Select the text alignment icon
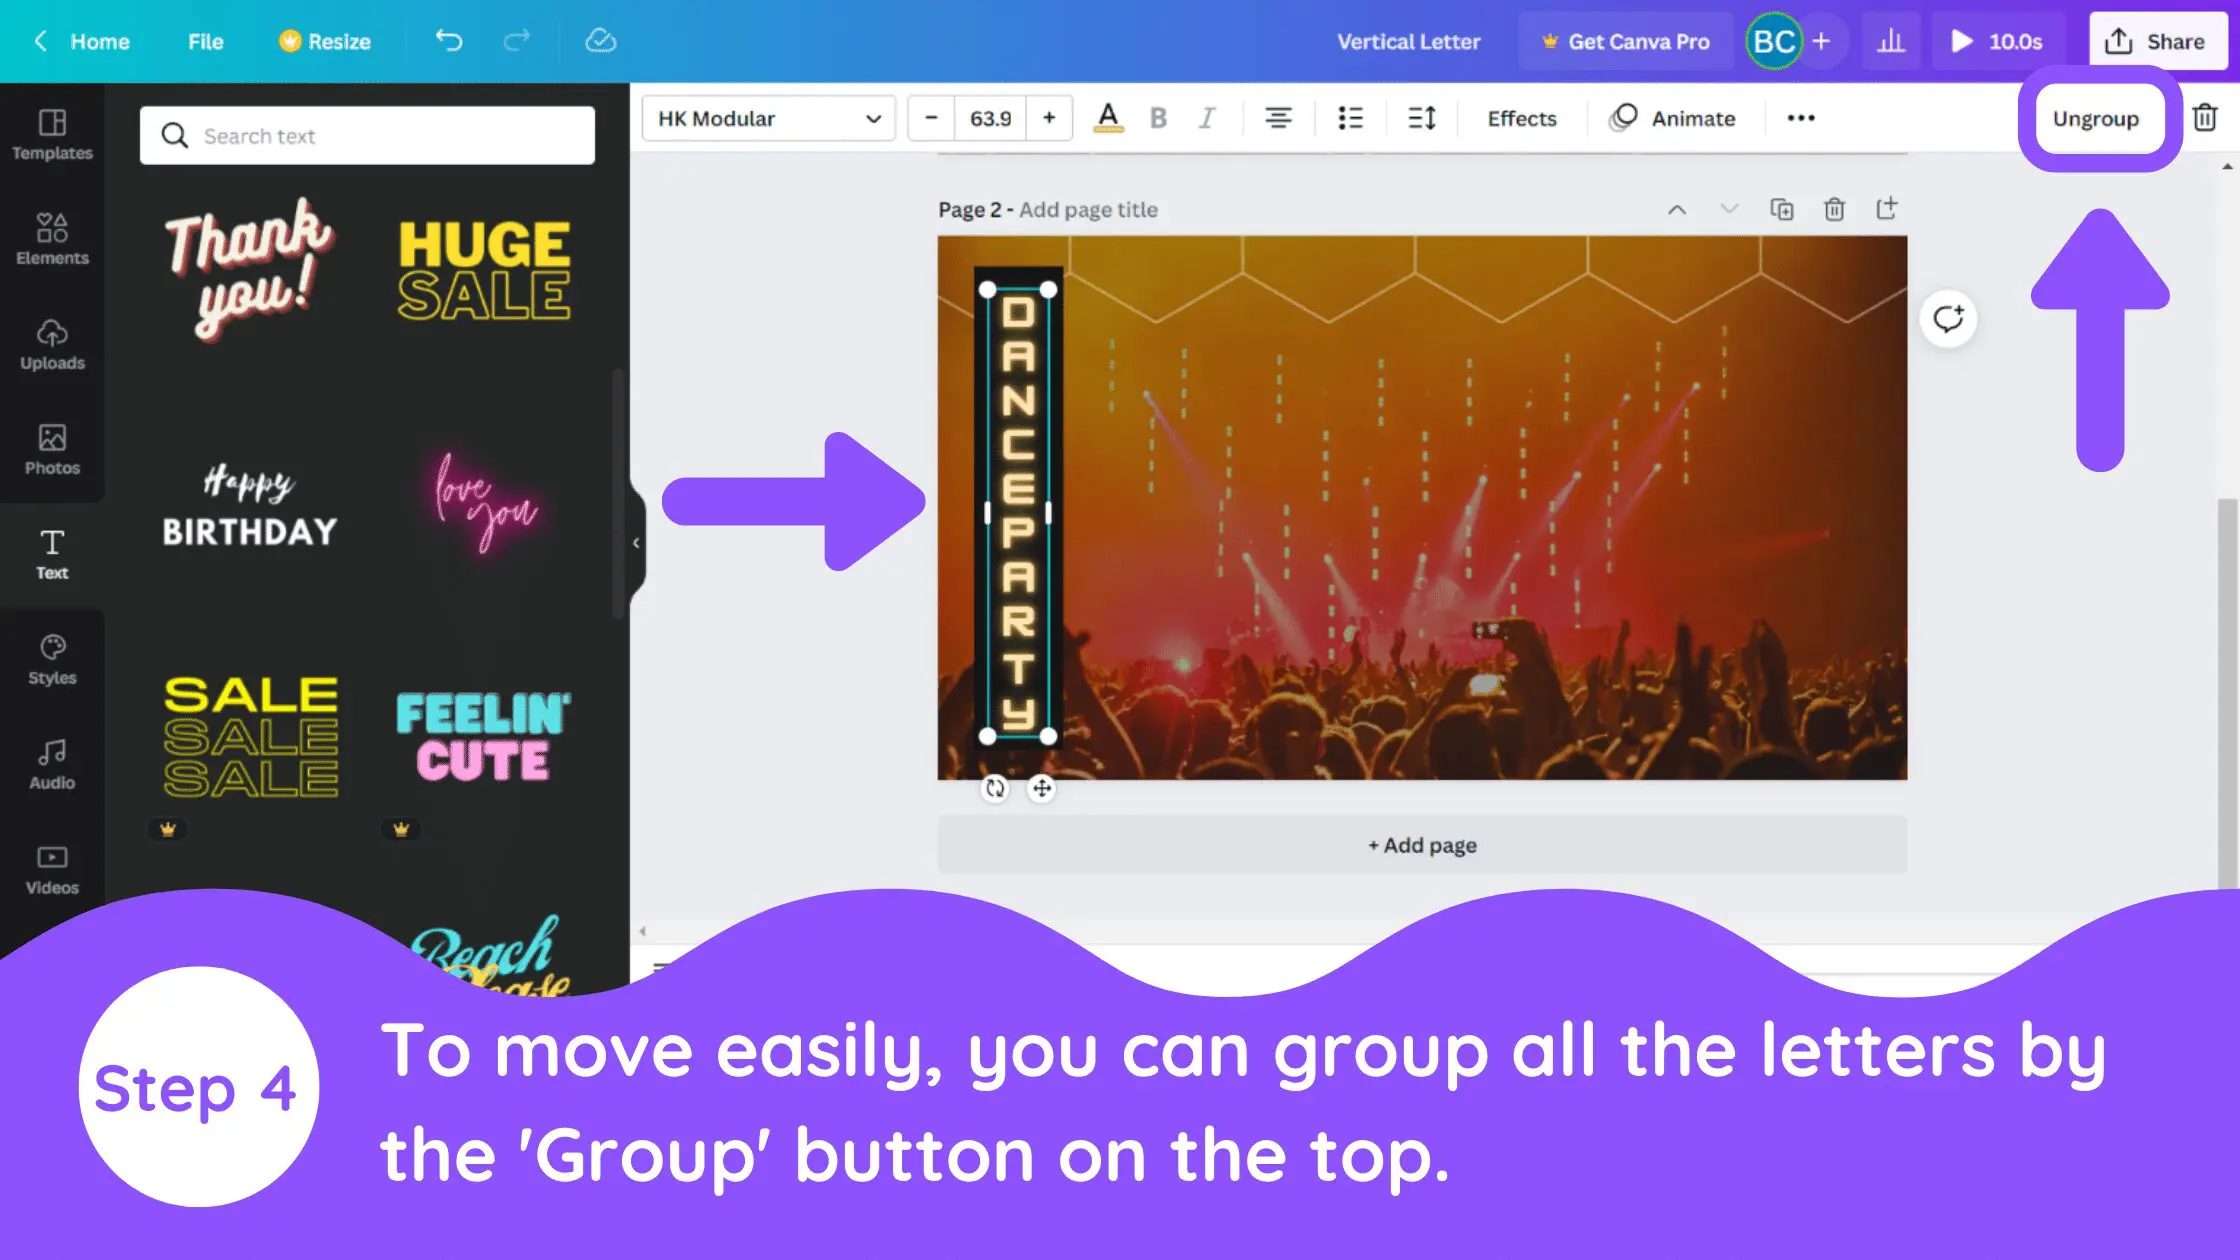The image size is (2240, 1260). pyautogui.click(x=1278, y=118)
